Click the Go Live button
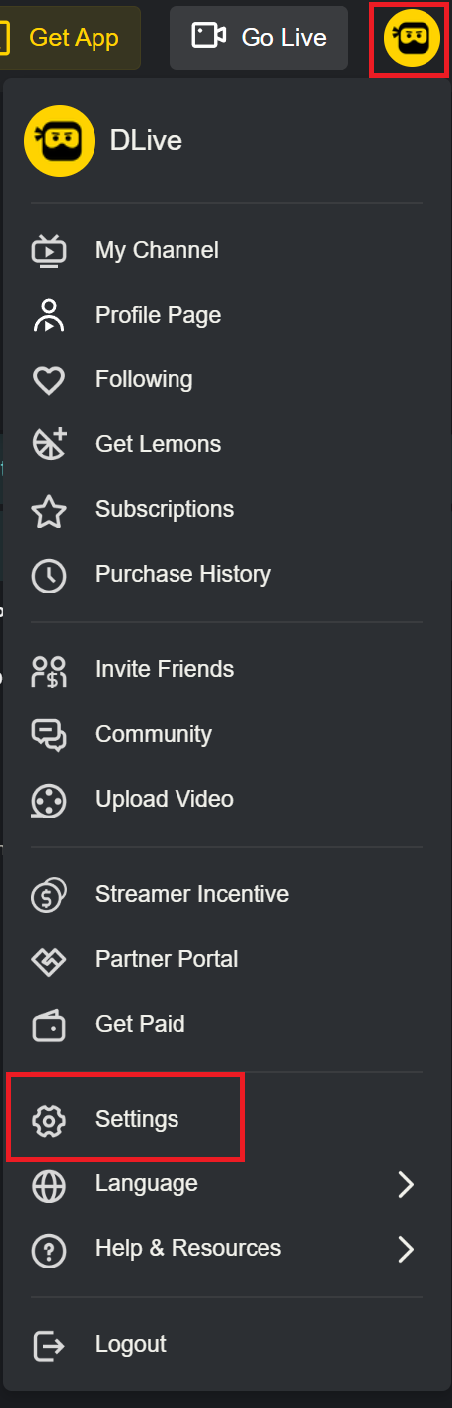 259,38
